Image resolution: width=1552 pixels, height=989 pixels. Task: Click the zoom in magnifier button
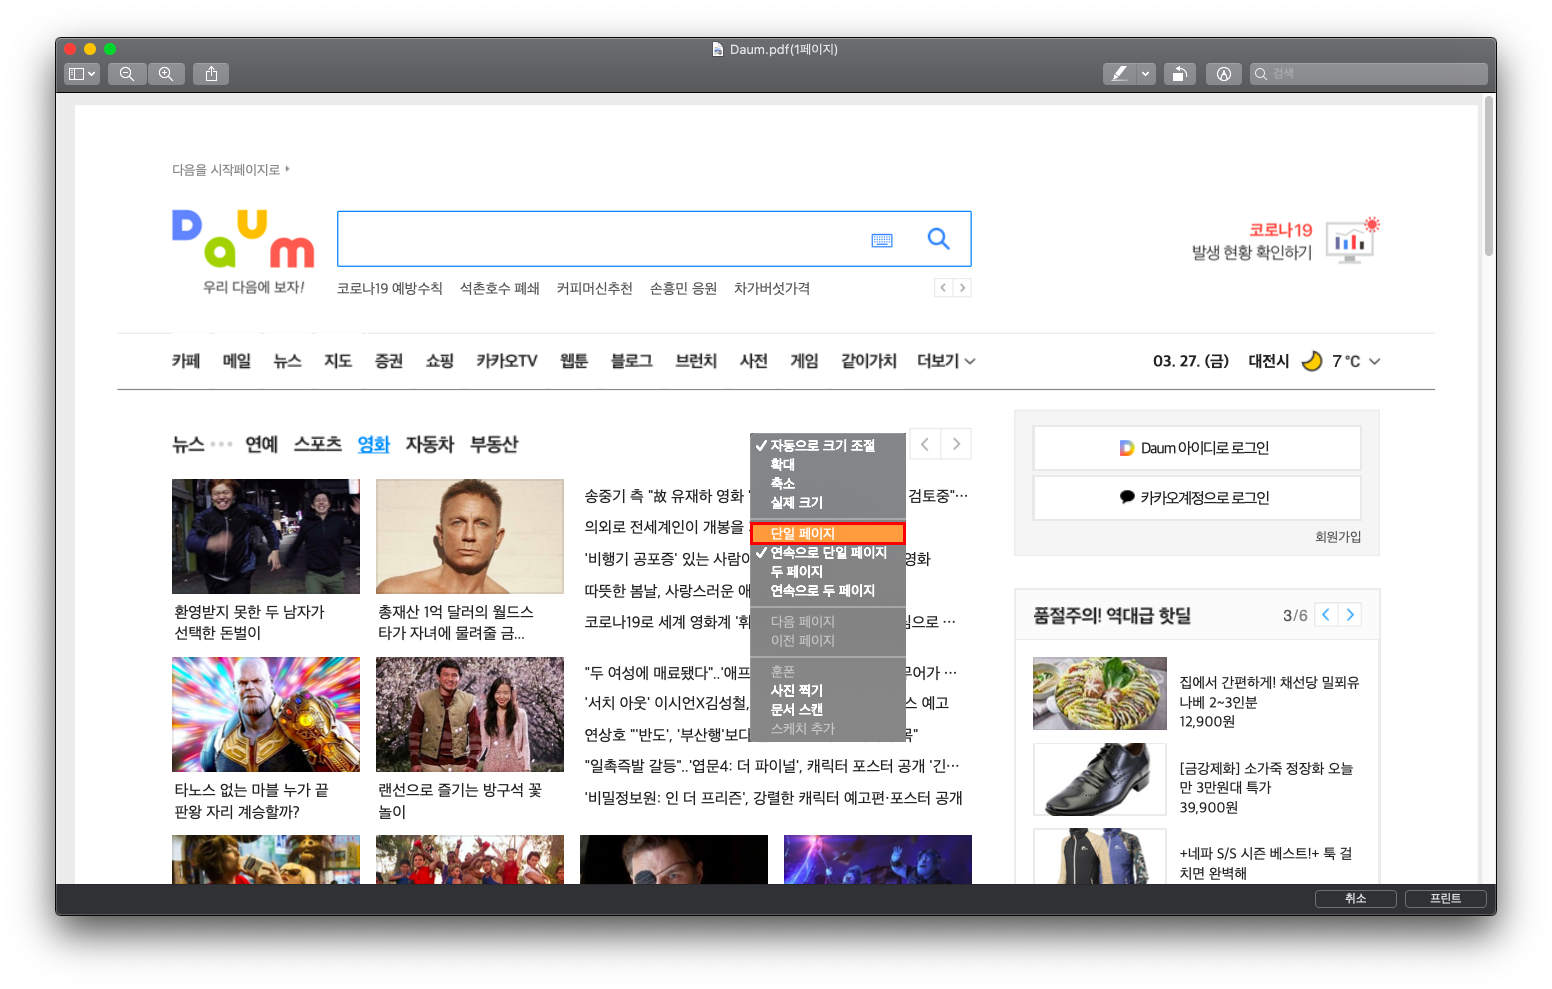[166, 74]
